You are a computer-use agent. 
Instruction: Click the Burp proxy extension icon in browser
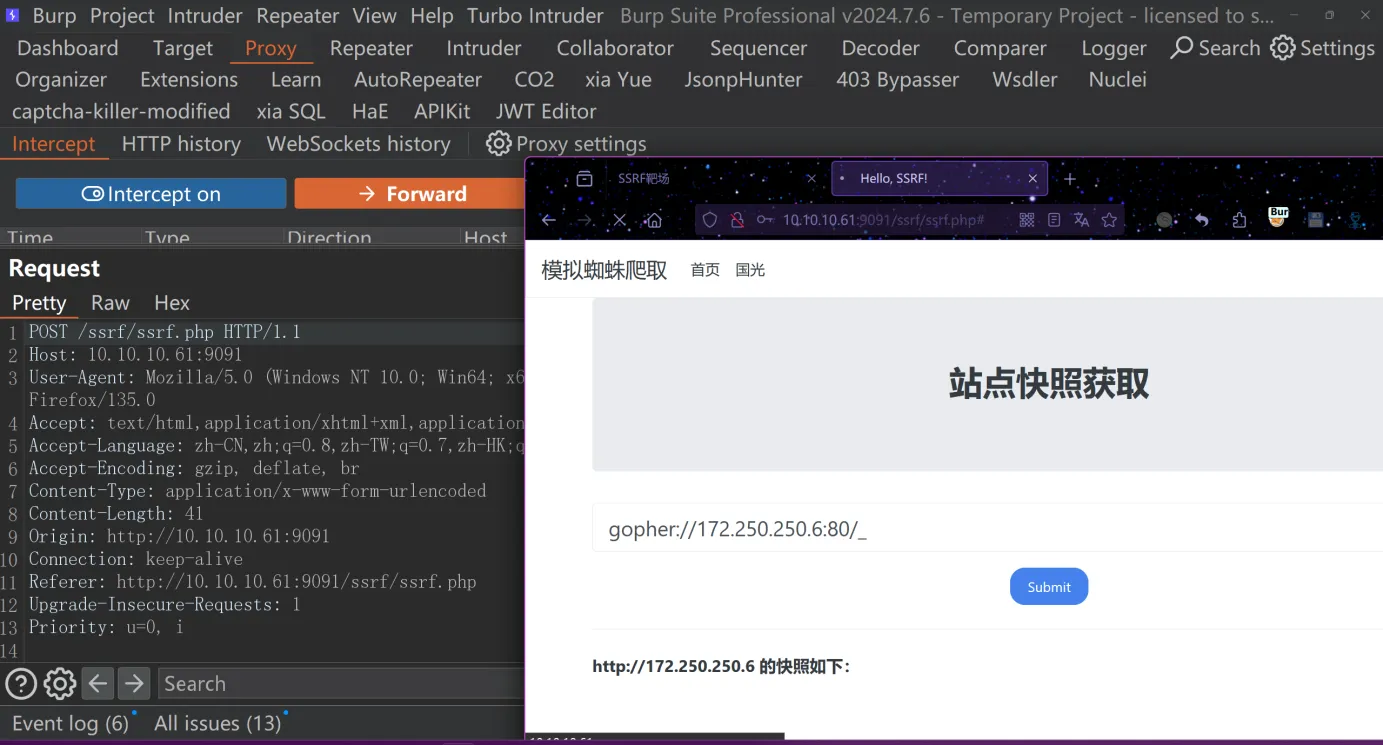pyautogui.click(x=1278, y=217)
